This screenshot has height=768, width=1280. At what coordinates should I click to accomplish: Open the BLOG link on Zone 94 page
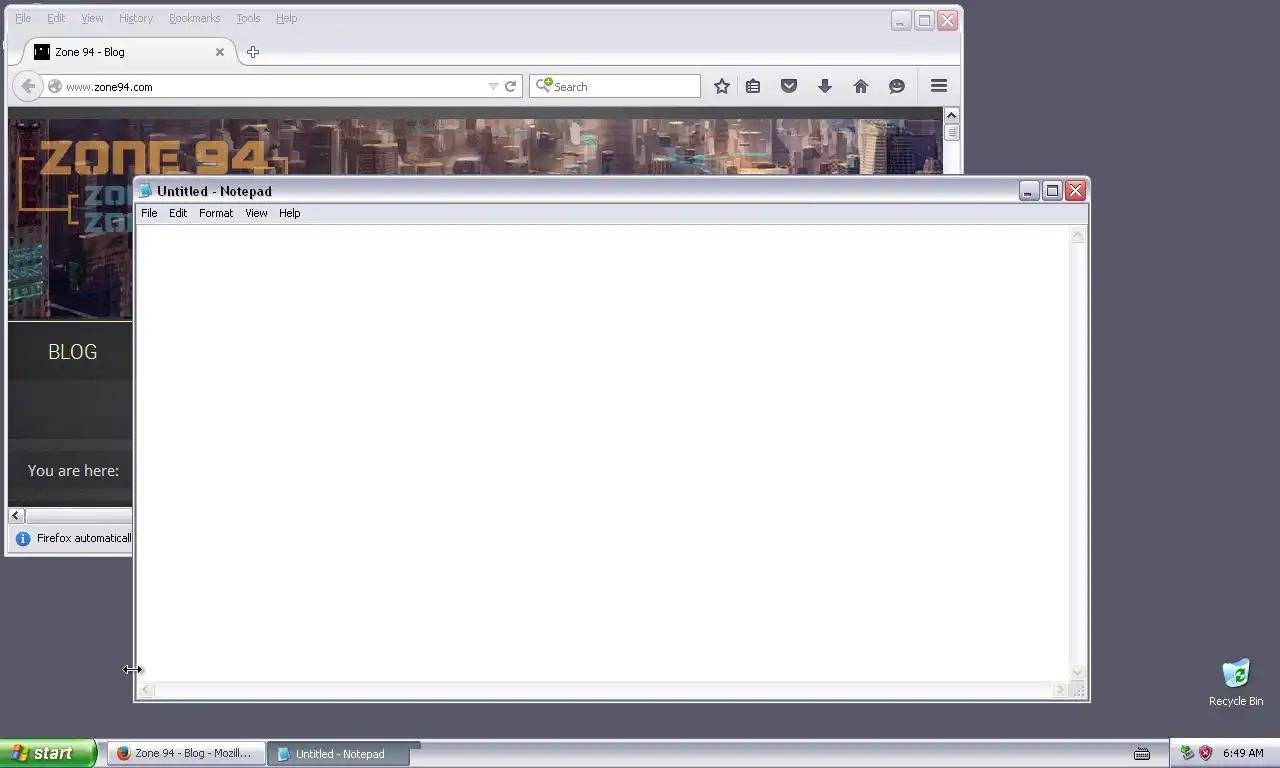point(73,352)
